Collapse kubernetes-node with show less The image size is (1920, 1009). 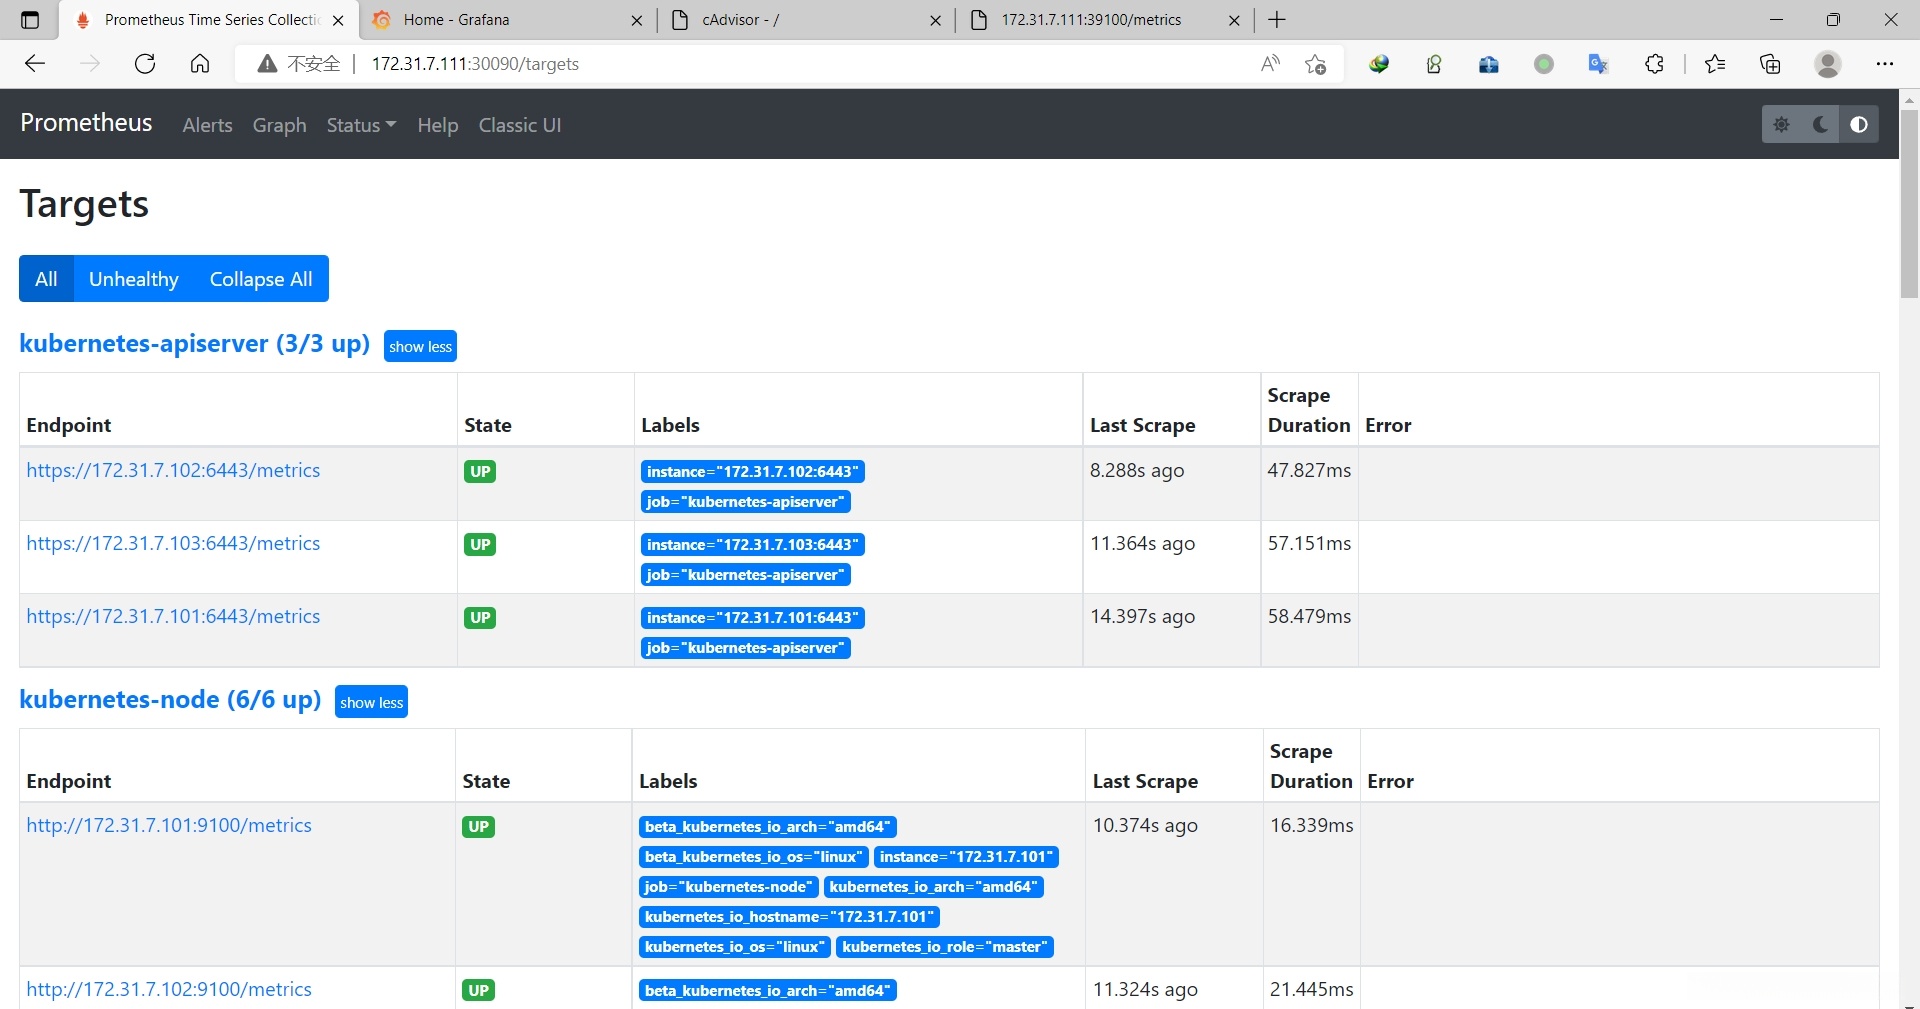[371, 703]
